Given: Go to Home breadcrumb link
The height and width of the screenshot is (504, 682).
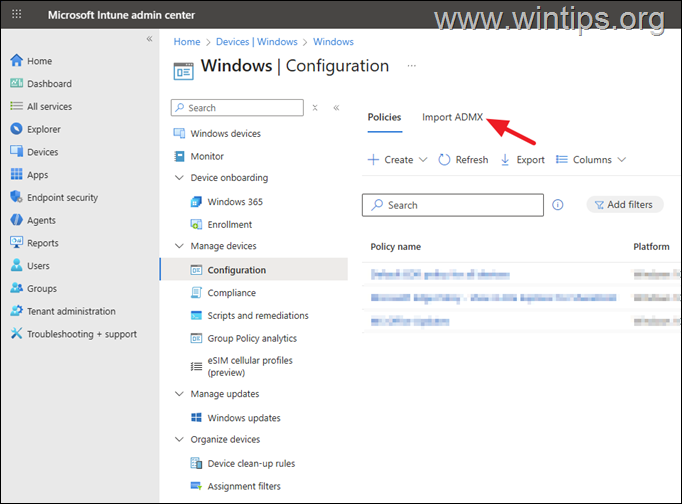Looking at the screenshot, I should (187, 42).
